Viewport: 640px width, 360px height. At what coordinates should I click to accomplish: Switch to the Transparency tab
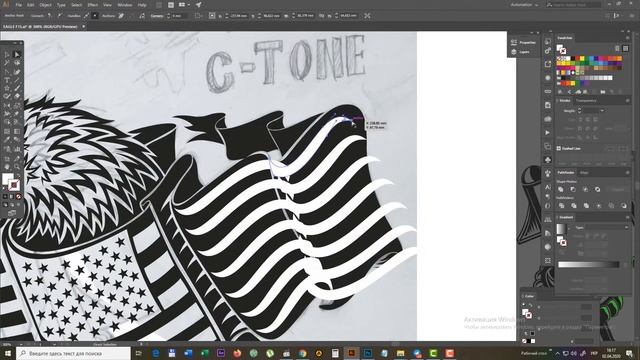(x=586, y=100)
